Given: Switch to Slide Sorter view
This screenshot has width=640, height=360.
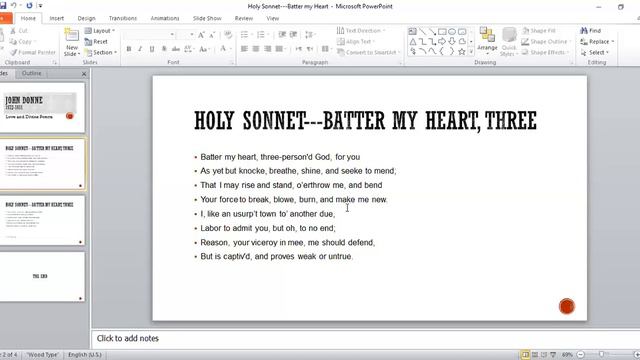Looking at the screenshot, I should [535, 355].
